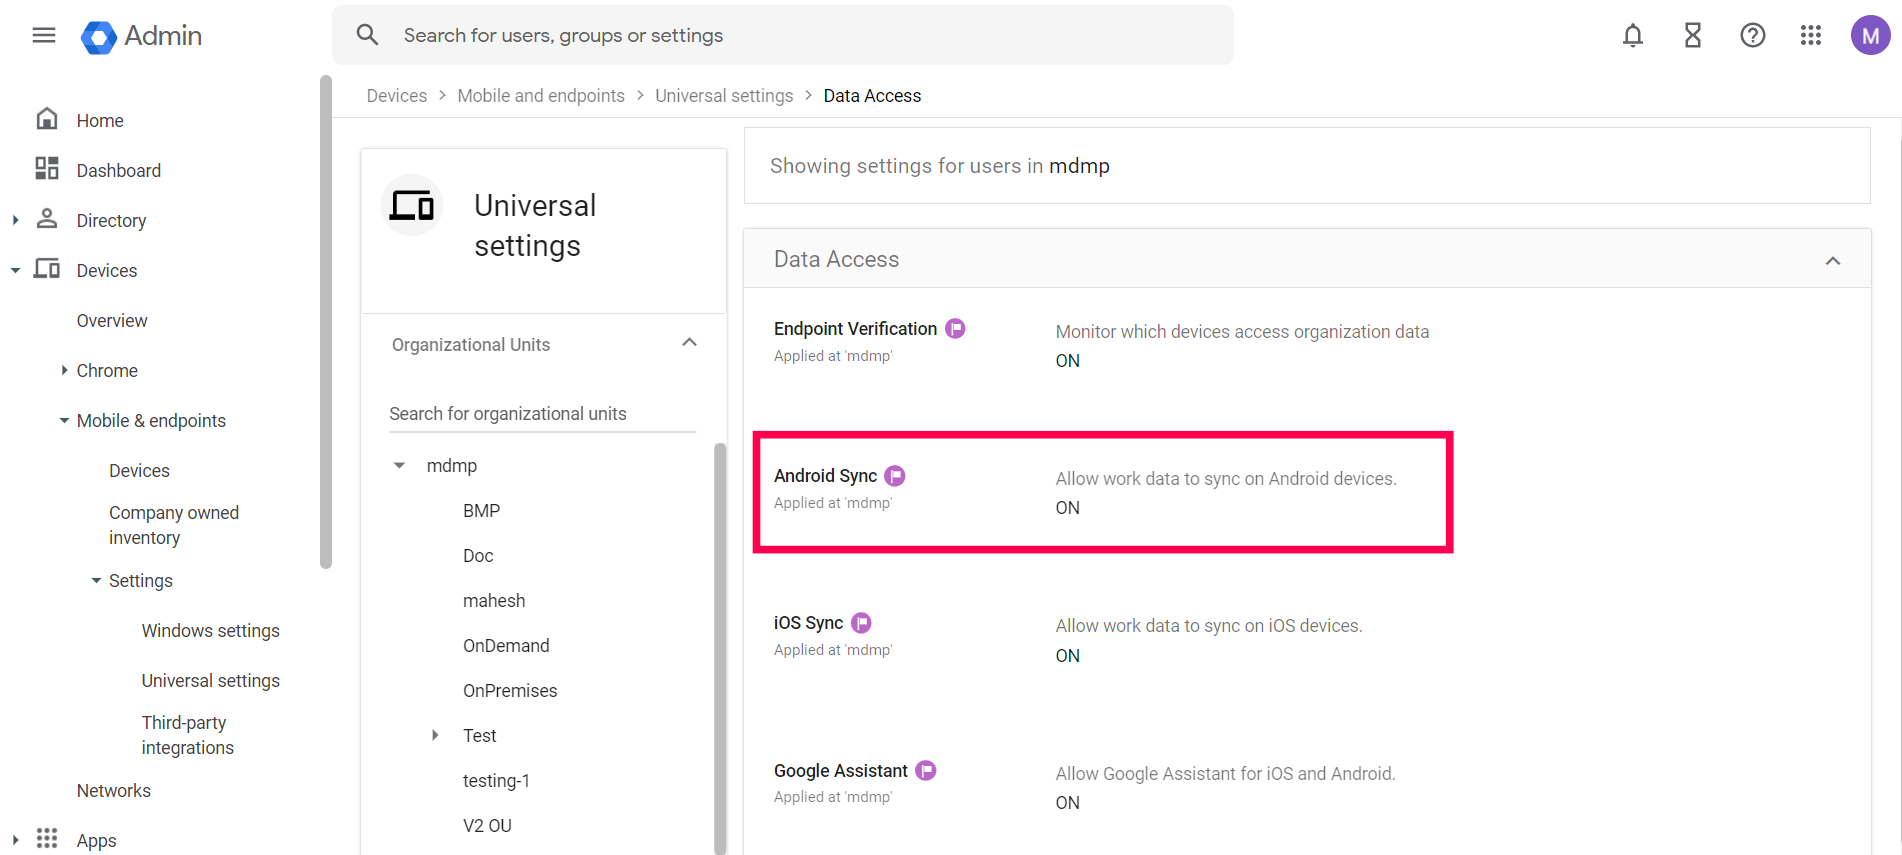Open the help question mark icon

point(1752,36)
